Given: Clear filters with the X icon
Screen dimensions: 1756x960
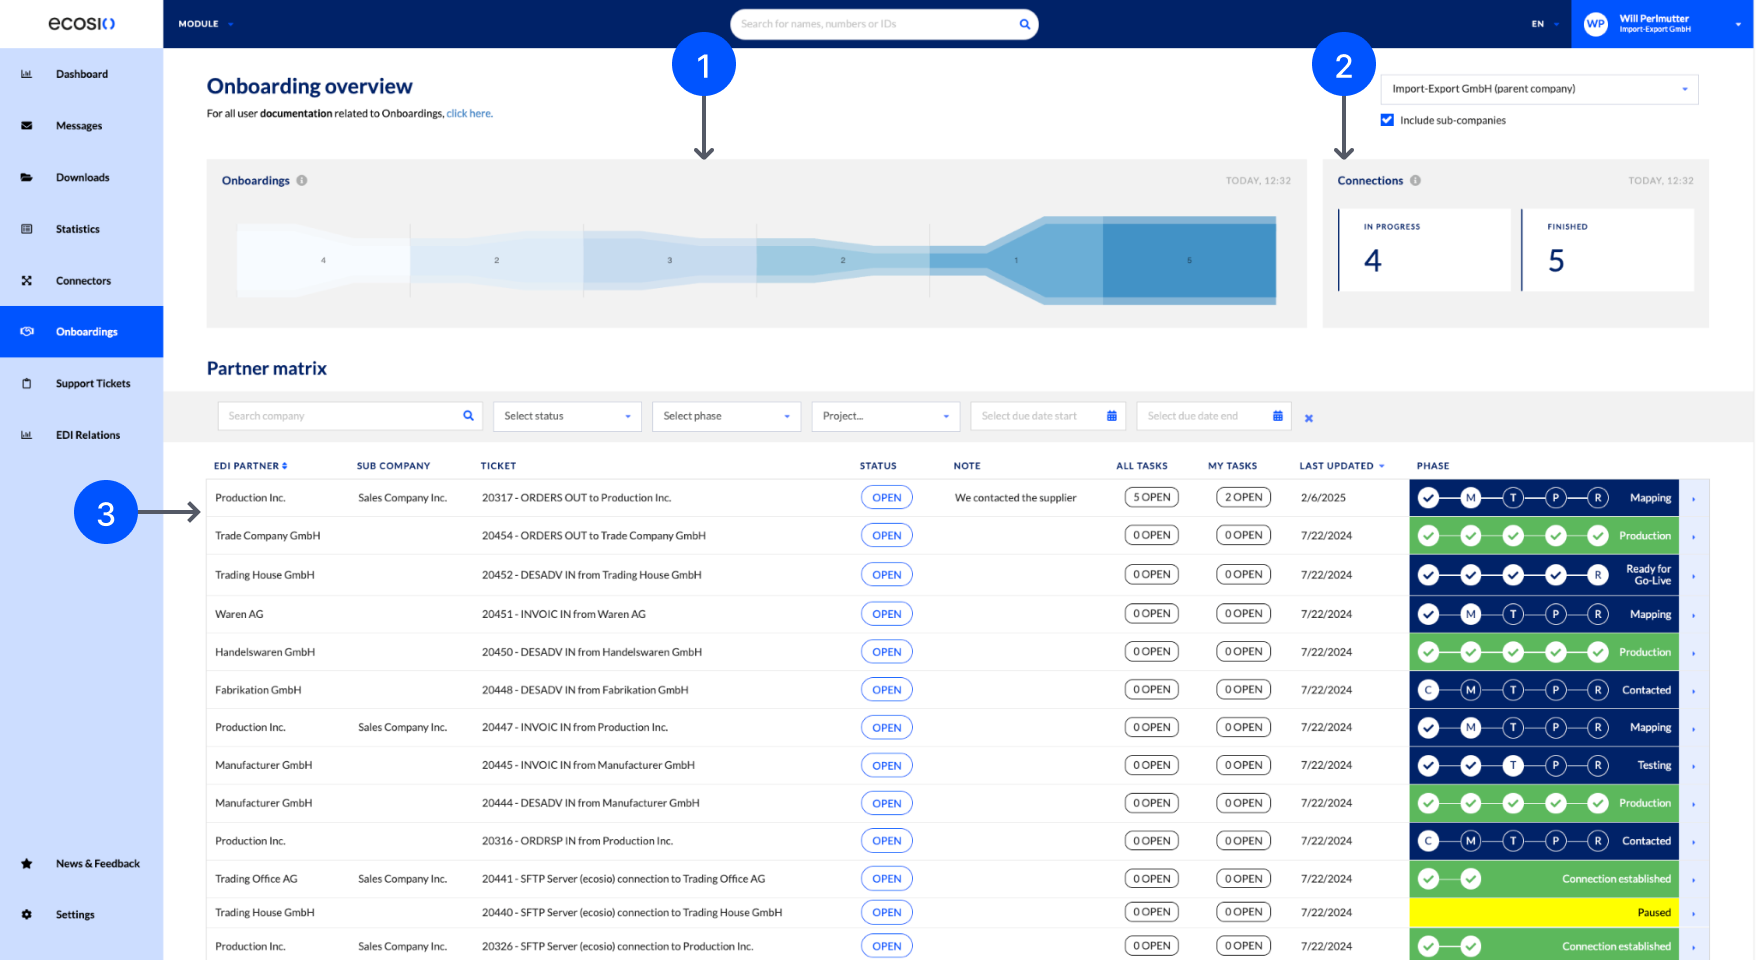Looking at the screenshot, I should pyautogui.click(x=1309, y=418).
